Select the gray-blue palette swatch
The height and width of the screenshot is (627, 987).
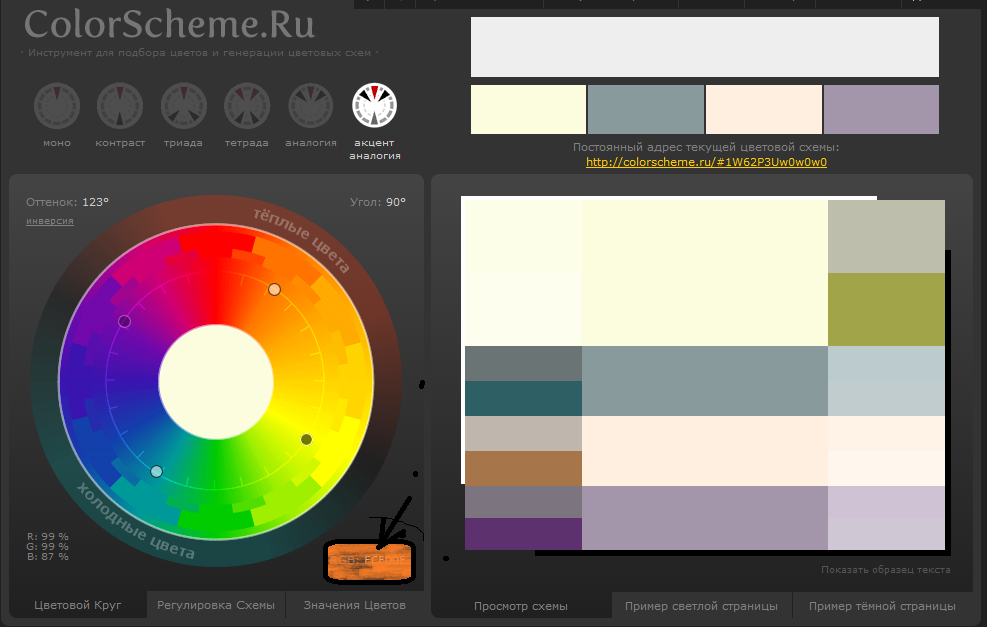(646, 110)
